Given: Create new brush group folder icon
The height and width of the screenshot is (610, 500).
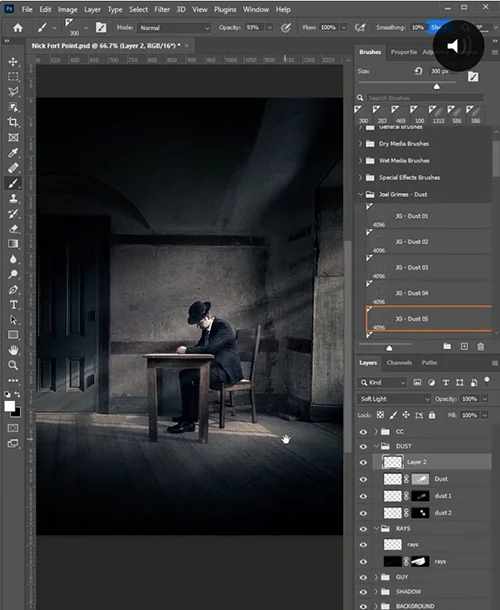Looking at the screenshot, I should (x=447, y=346).
